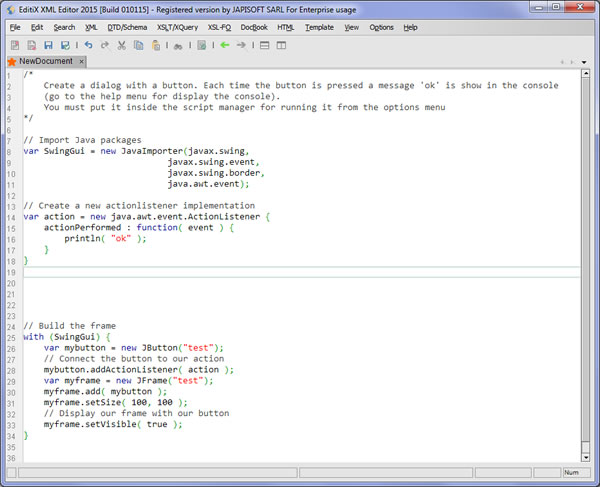This screenshot has height=487, width=600.
Task: Undo the last edit with the blue arrow
Action: tap(88, 45)
